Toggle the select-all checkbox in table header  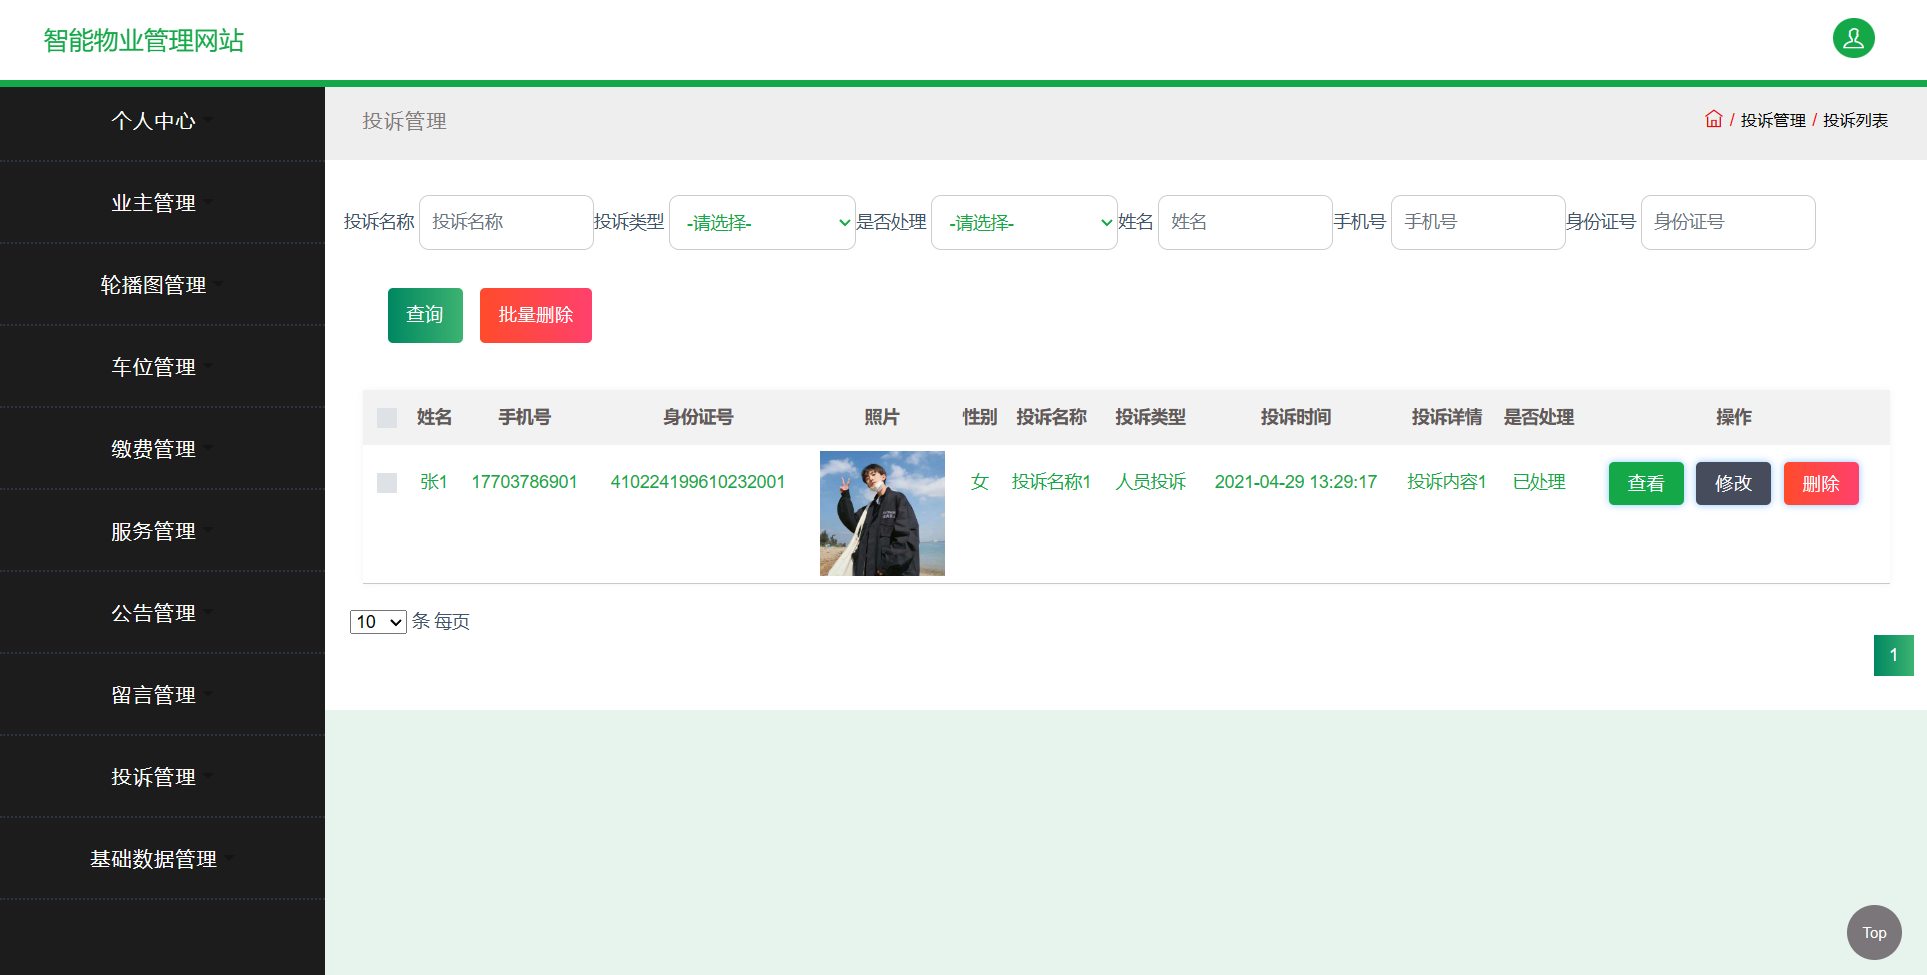(387, 417)
